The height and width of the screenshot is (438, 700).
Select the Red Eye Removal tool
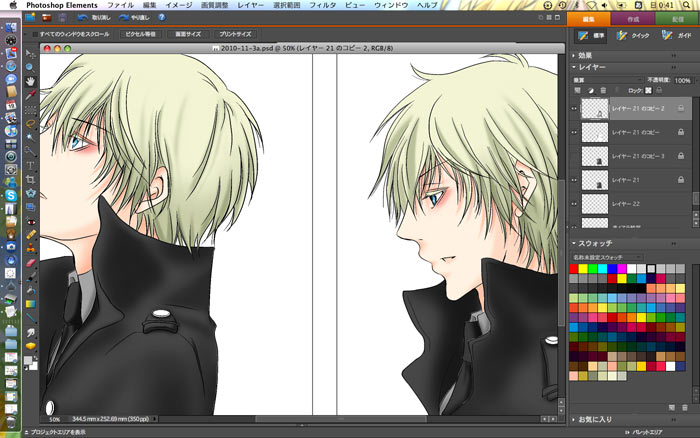tap(30, 221)
